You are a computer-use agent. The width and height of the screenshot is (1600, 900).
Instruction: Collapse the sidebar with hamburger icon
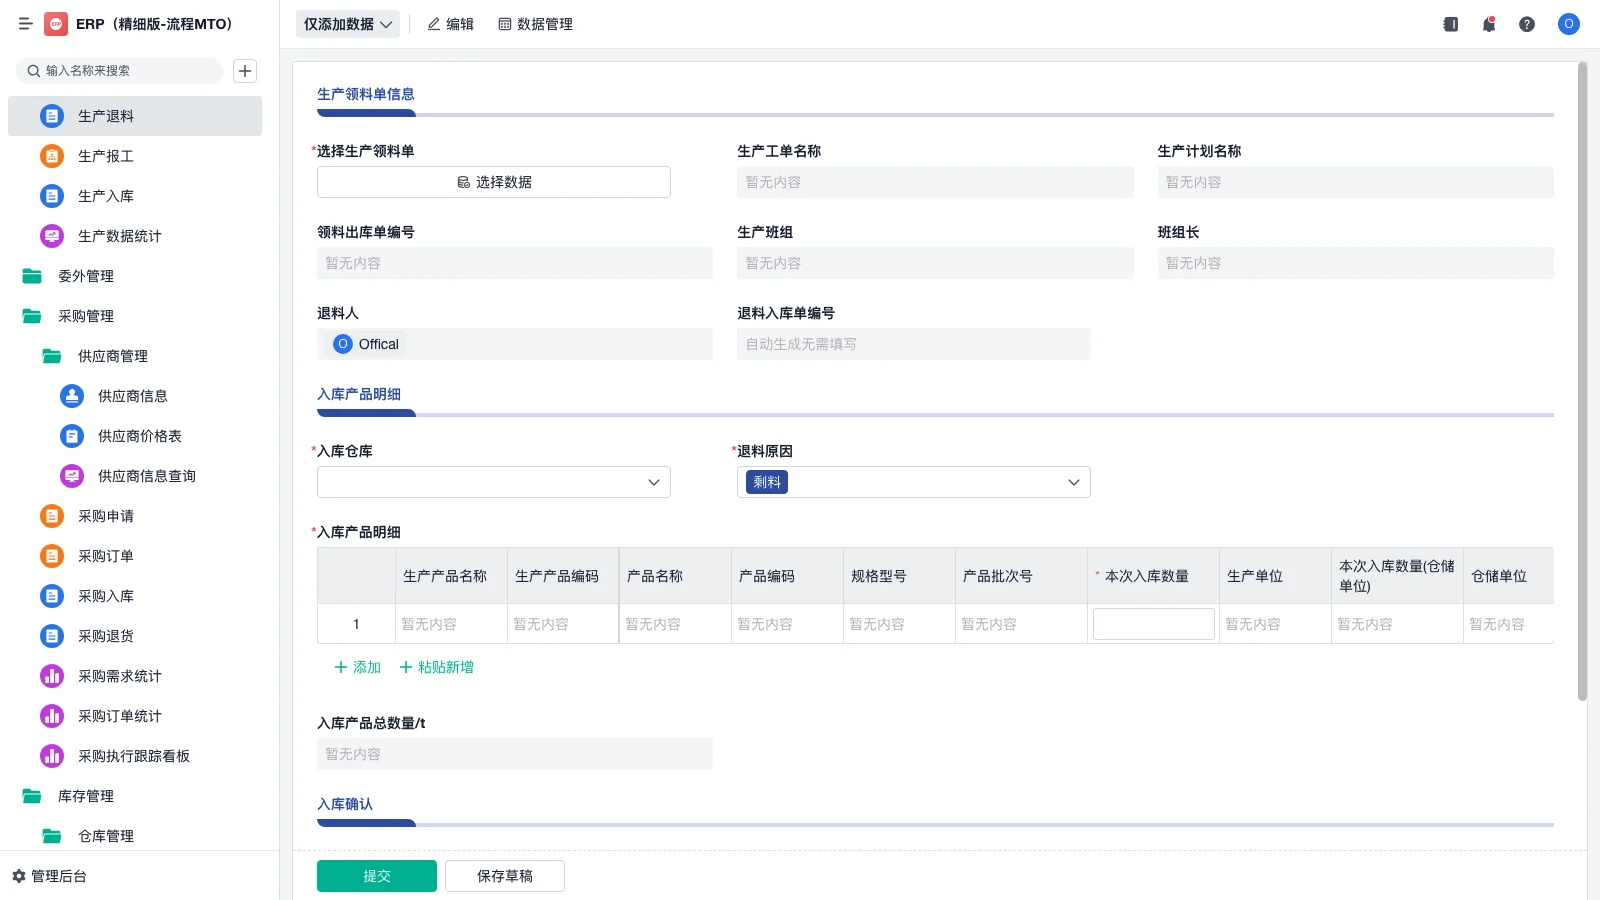(x=26, y=24)
